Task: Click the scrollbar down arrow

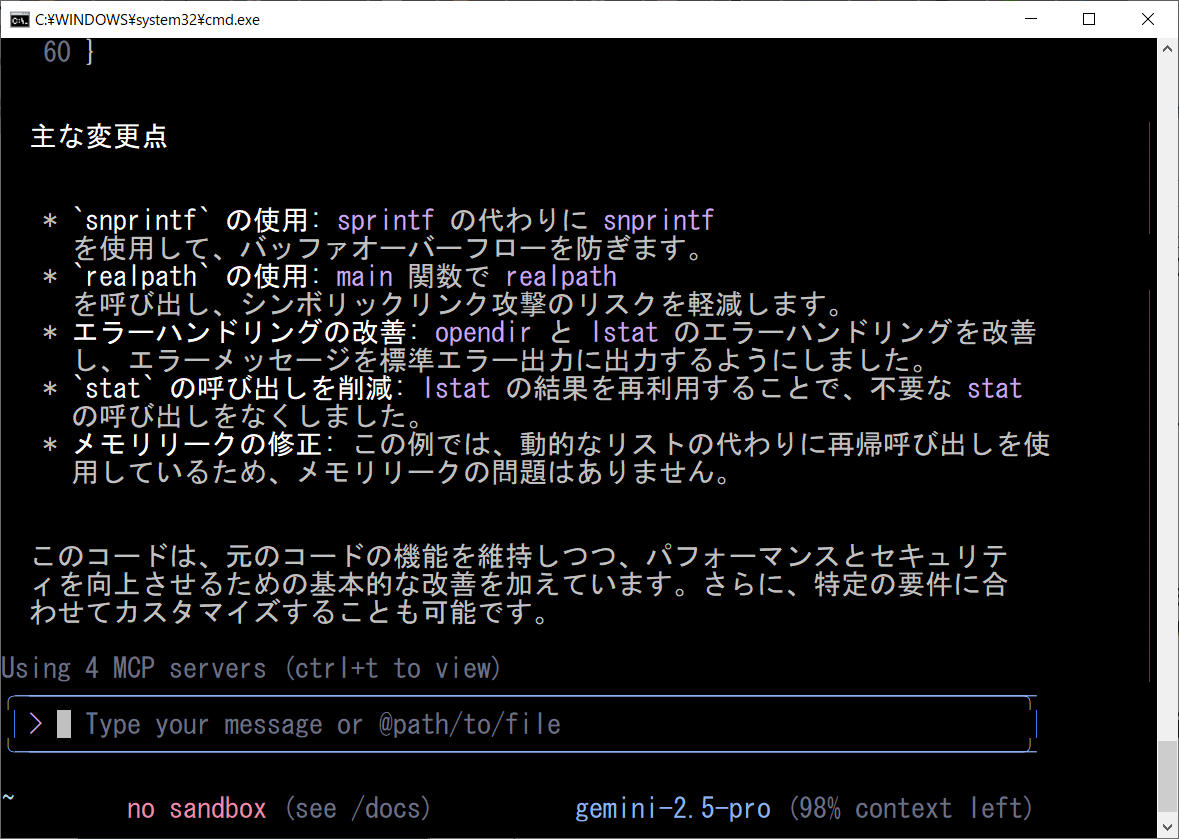Action: [1168, 828]
